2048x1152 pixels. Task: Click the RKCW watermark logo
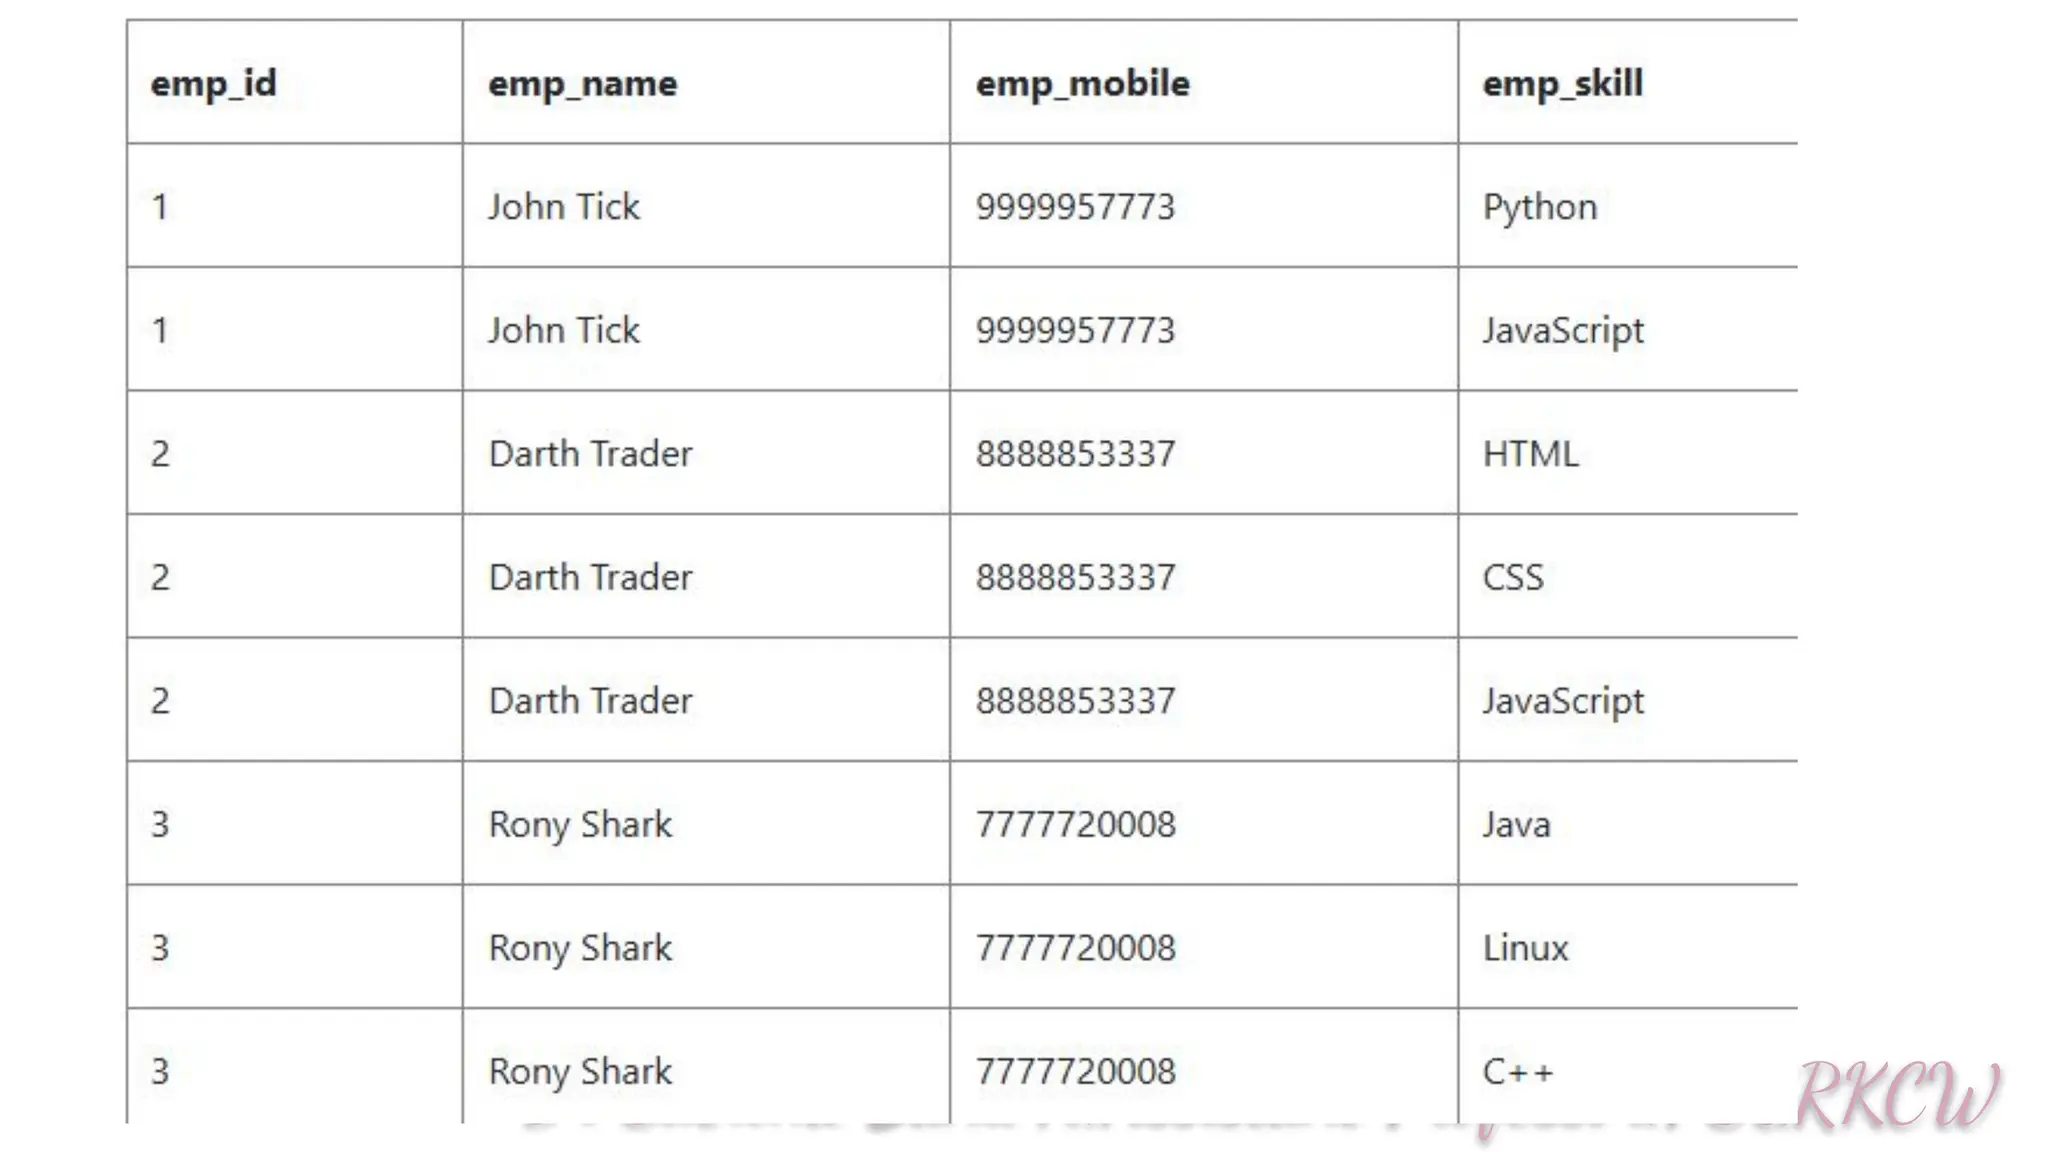1897,1095
